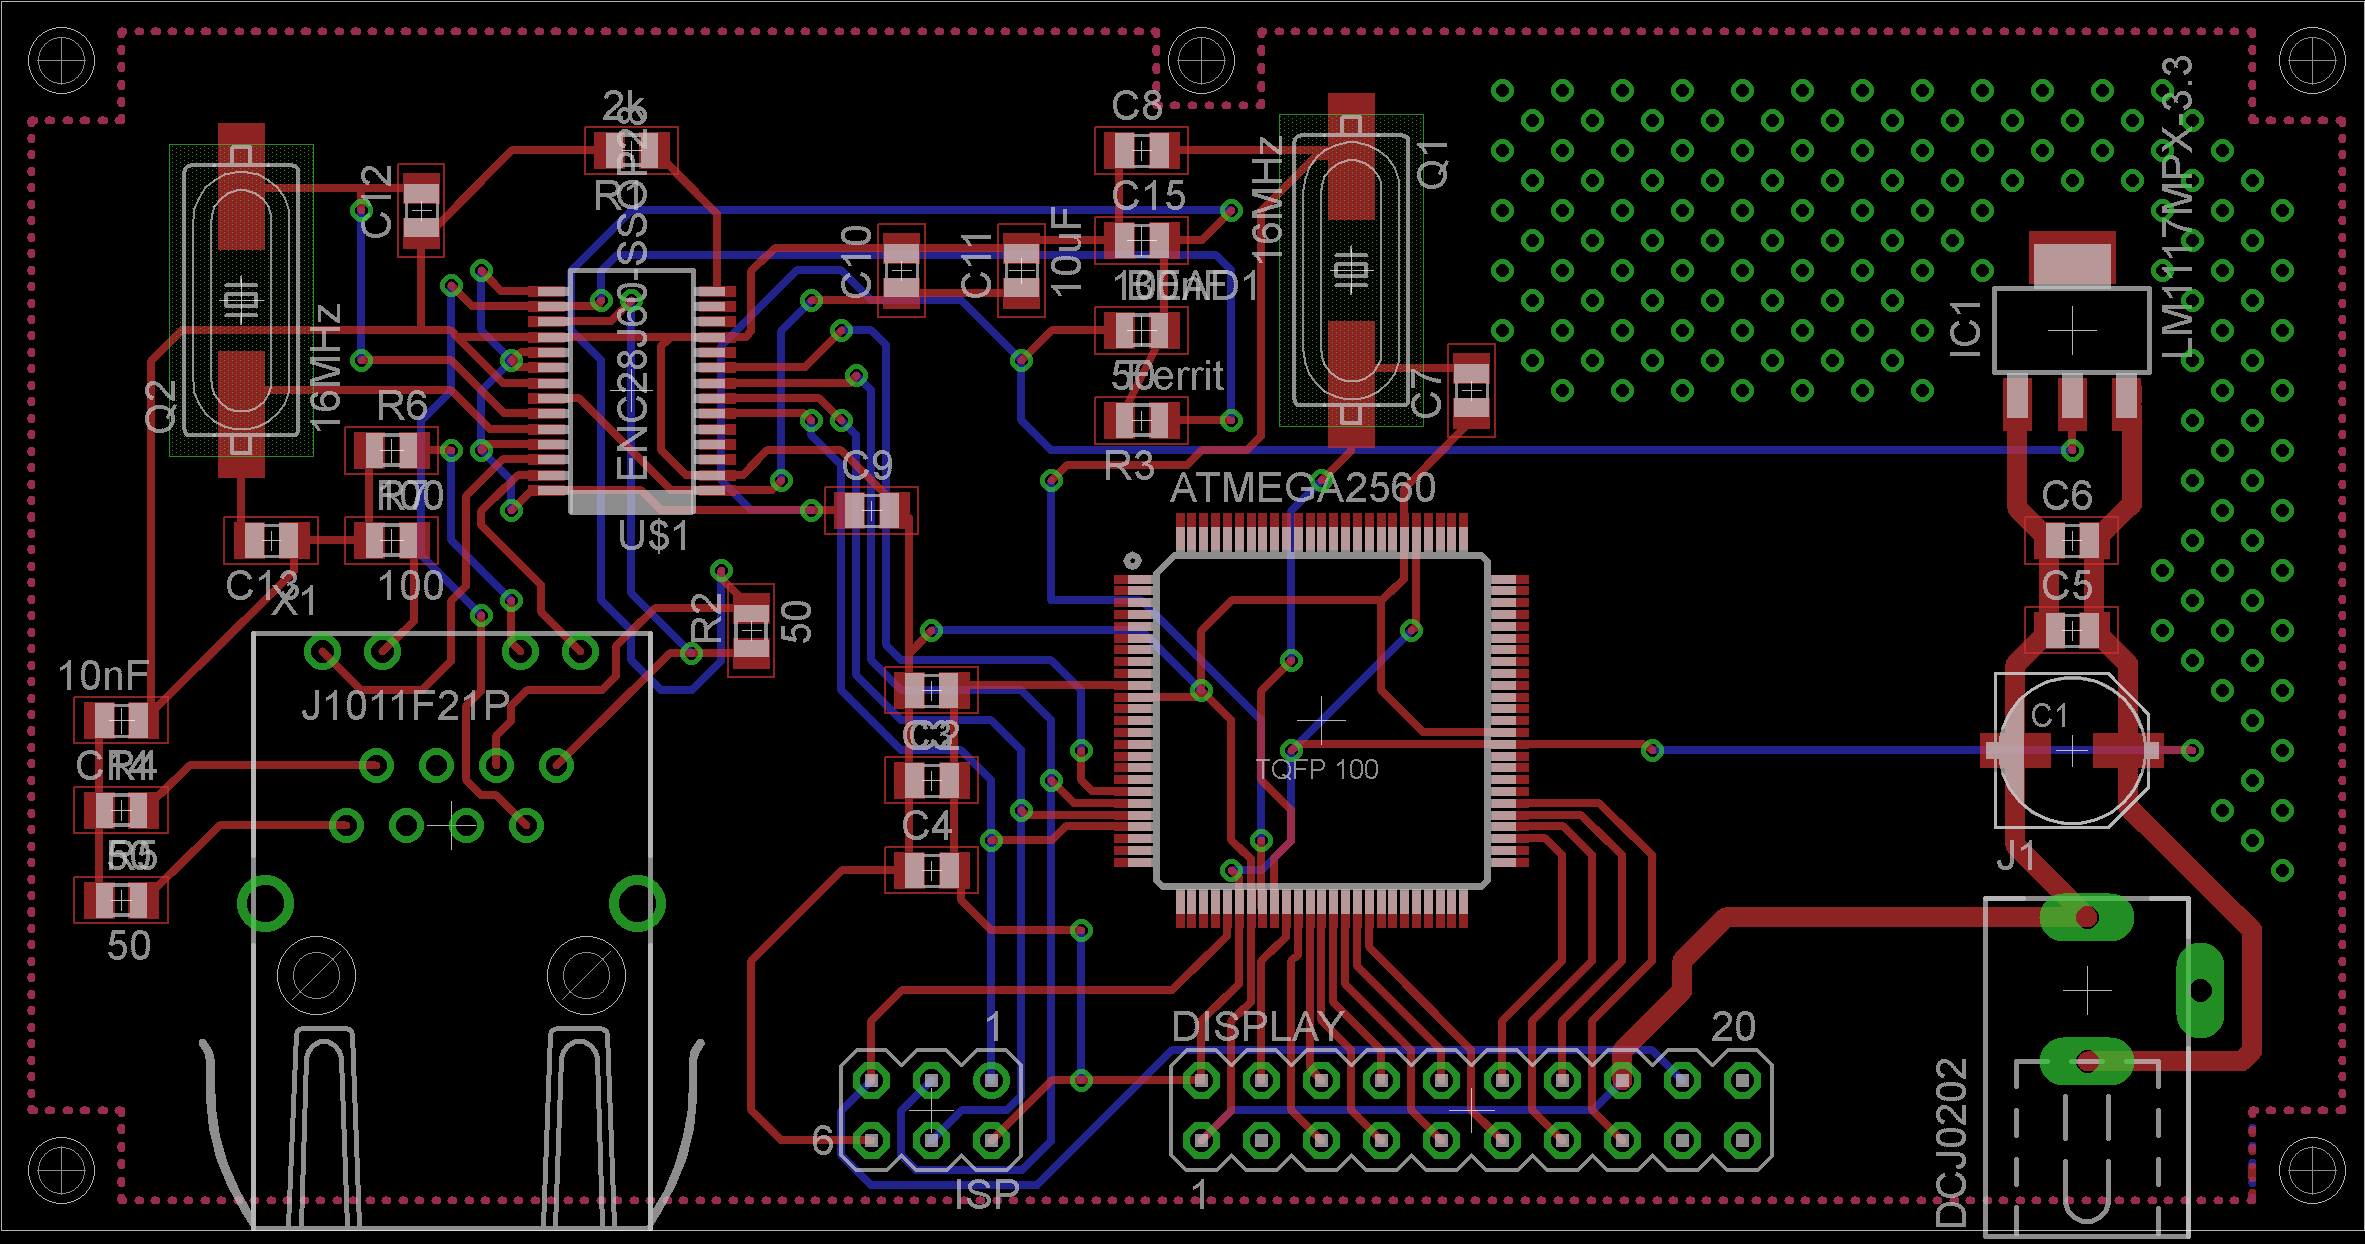The height and width of the screenshot is (1244, 2365).
Task: Click capacitor C7 beside crystal Q1
Action: 1470,390
